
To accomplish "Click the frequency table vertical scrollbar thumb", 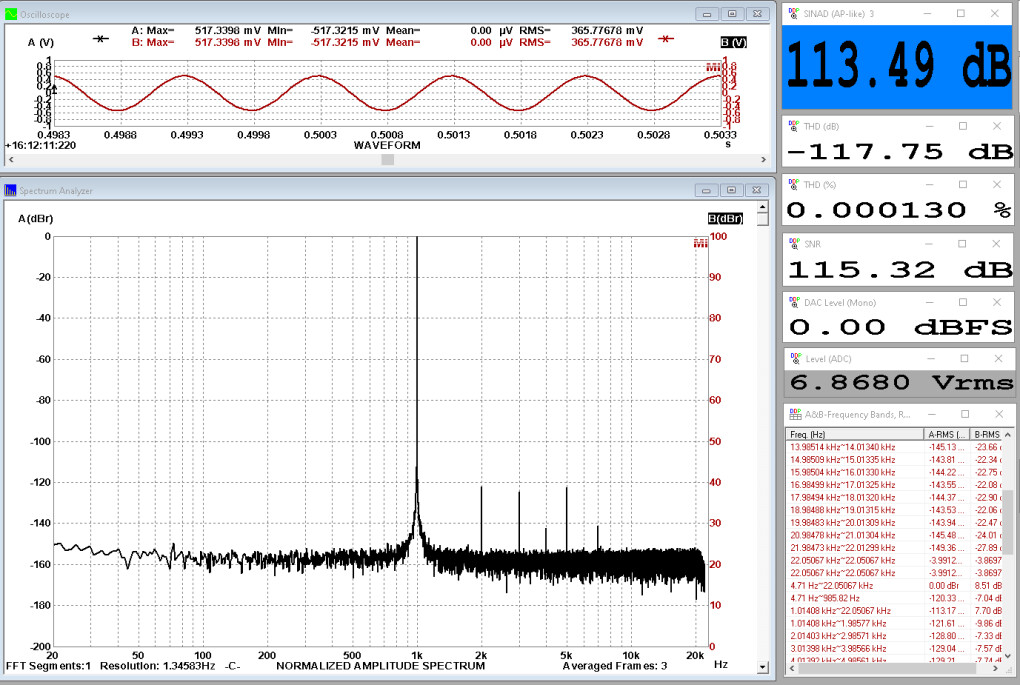I will tap(1008, 522).
